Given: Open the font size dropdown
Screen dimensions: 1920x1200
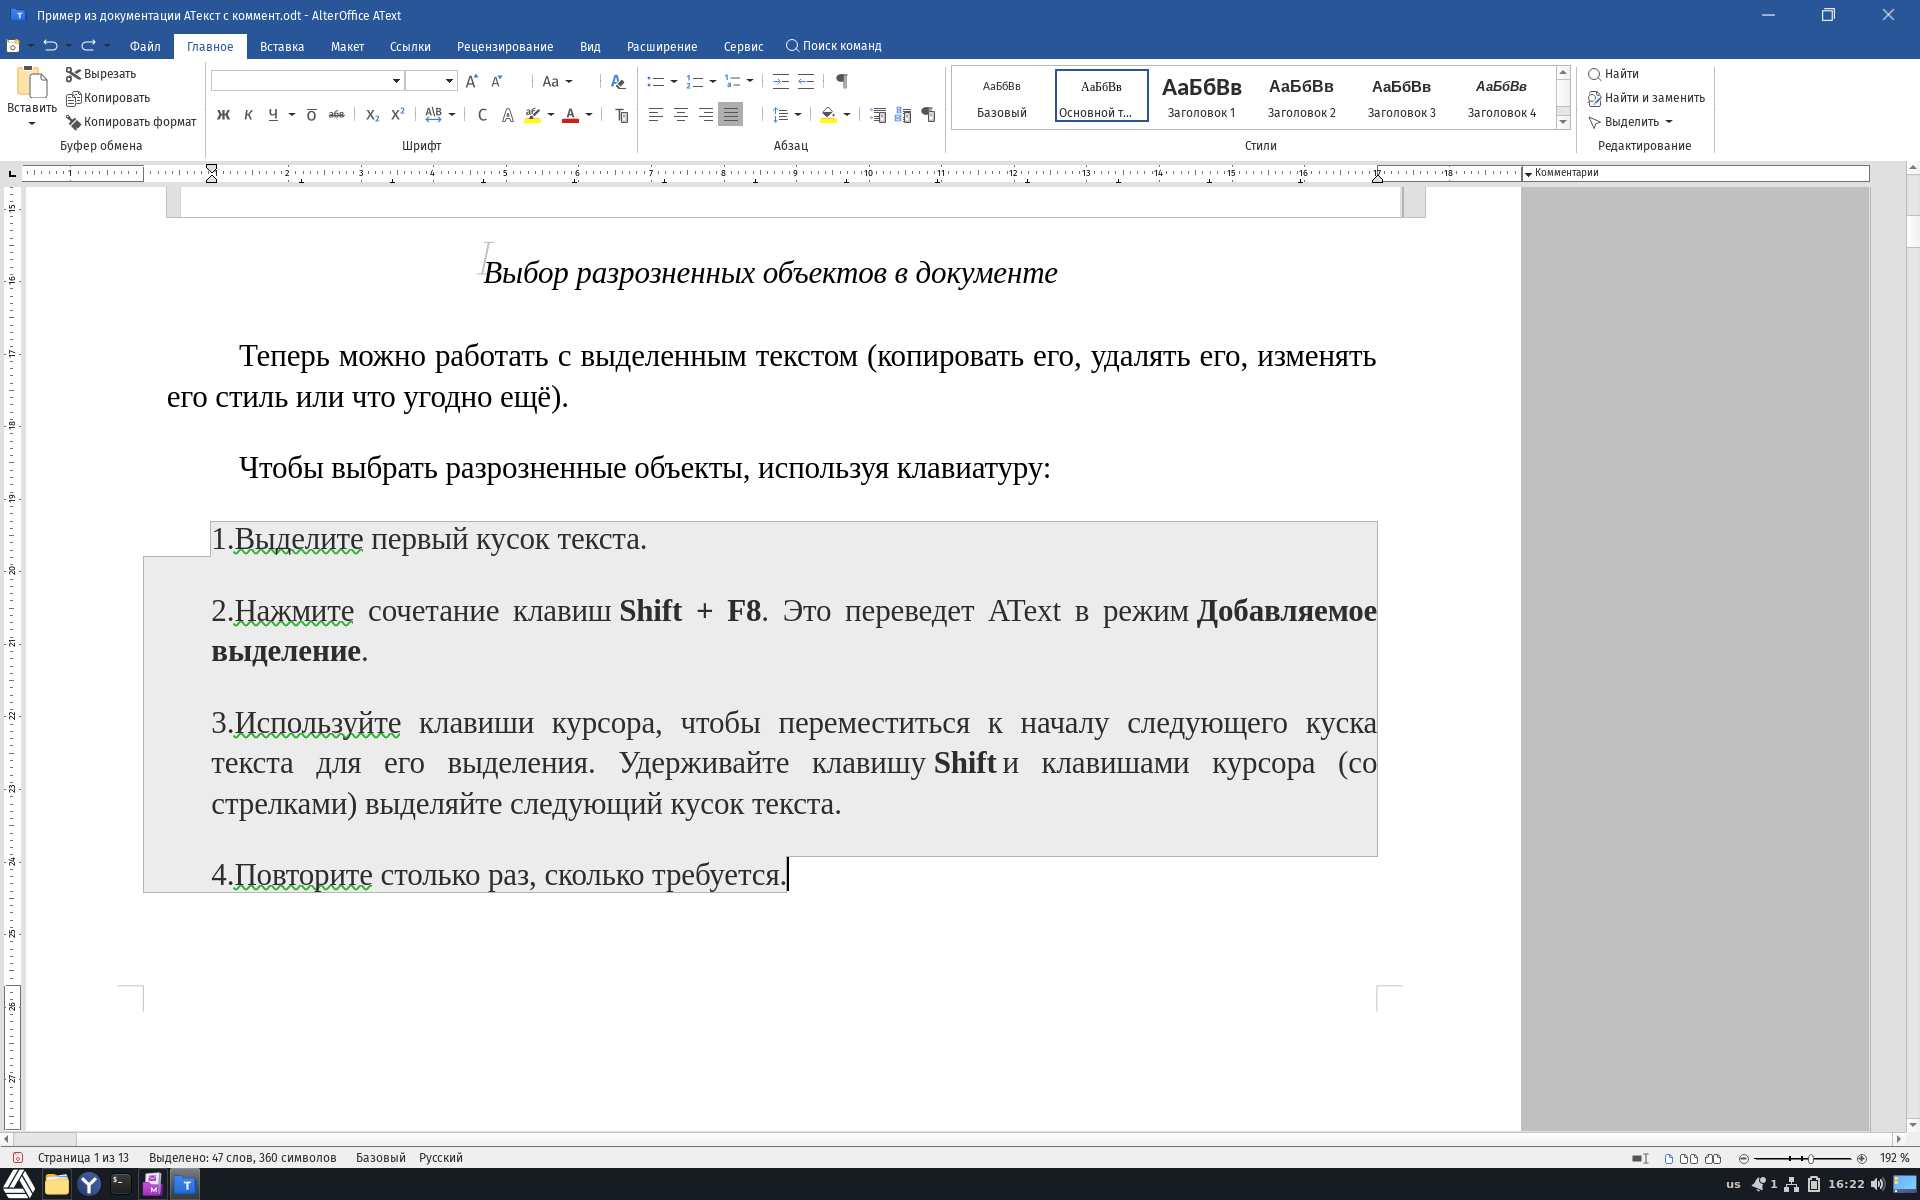Looking at the screenshot, I should pyautogui.click(x=450, y=81).
